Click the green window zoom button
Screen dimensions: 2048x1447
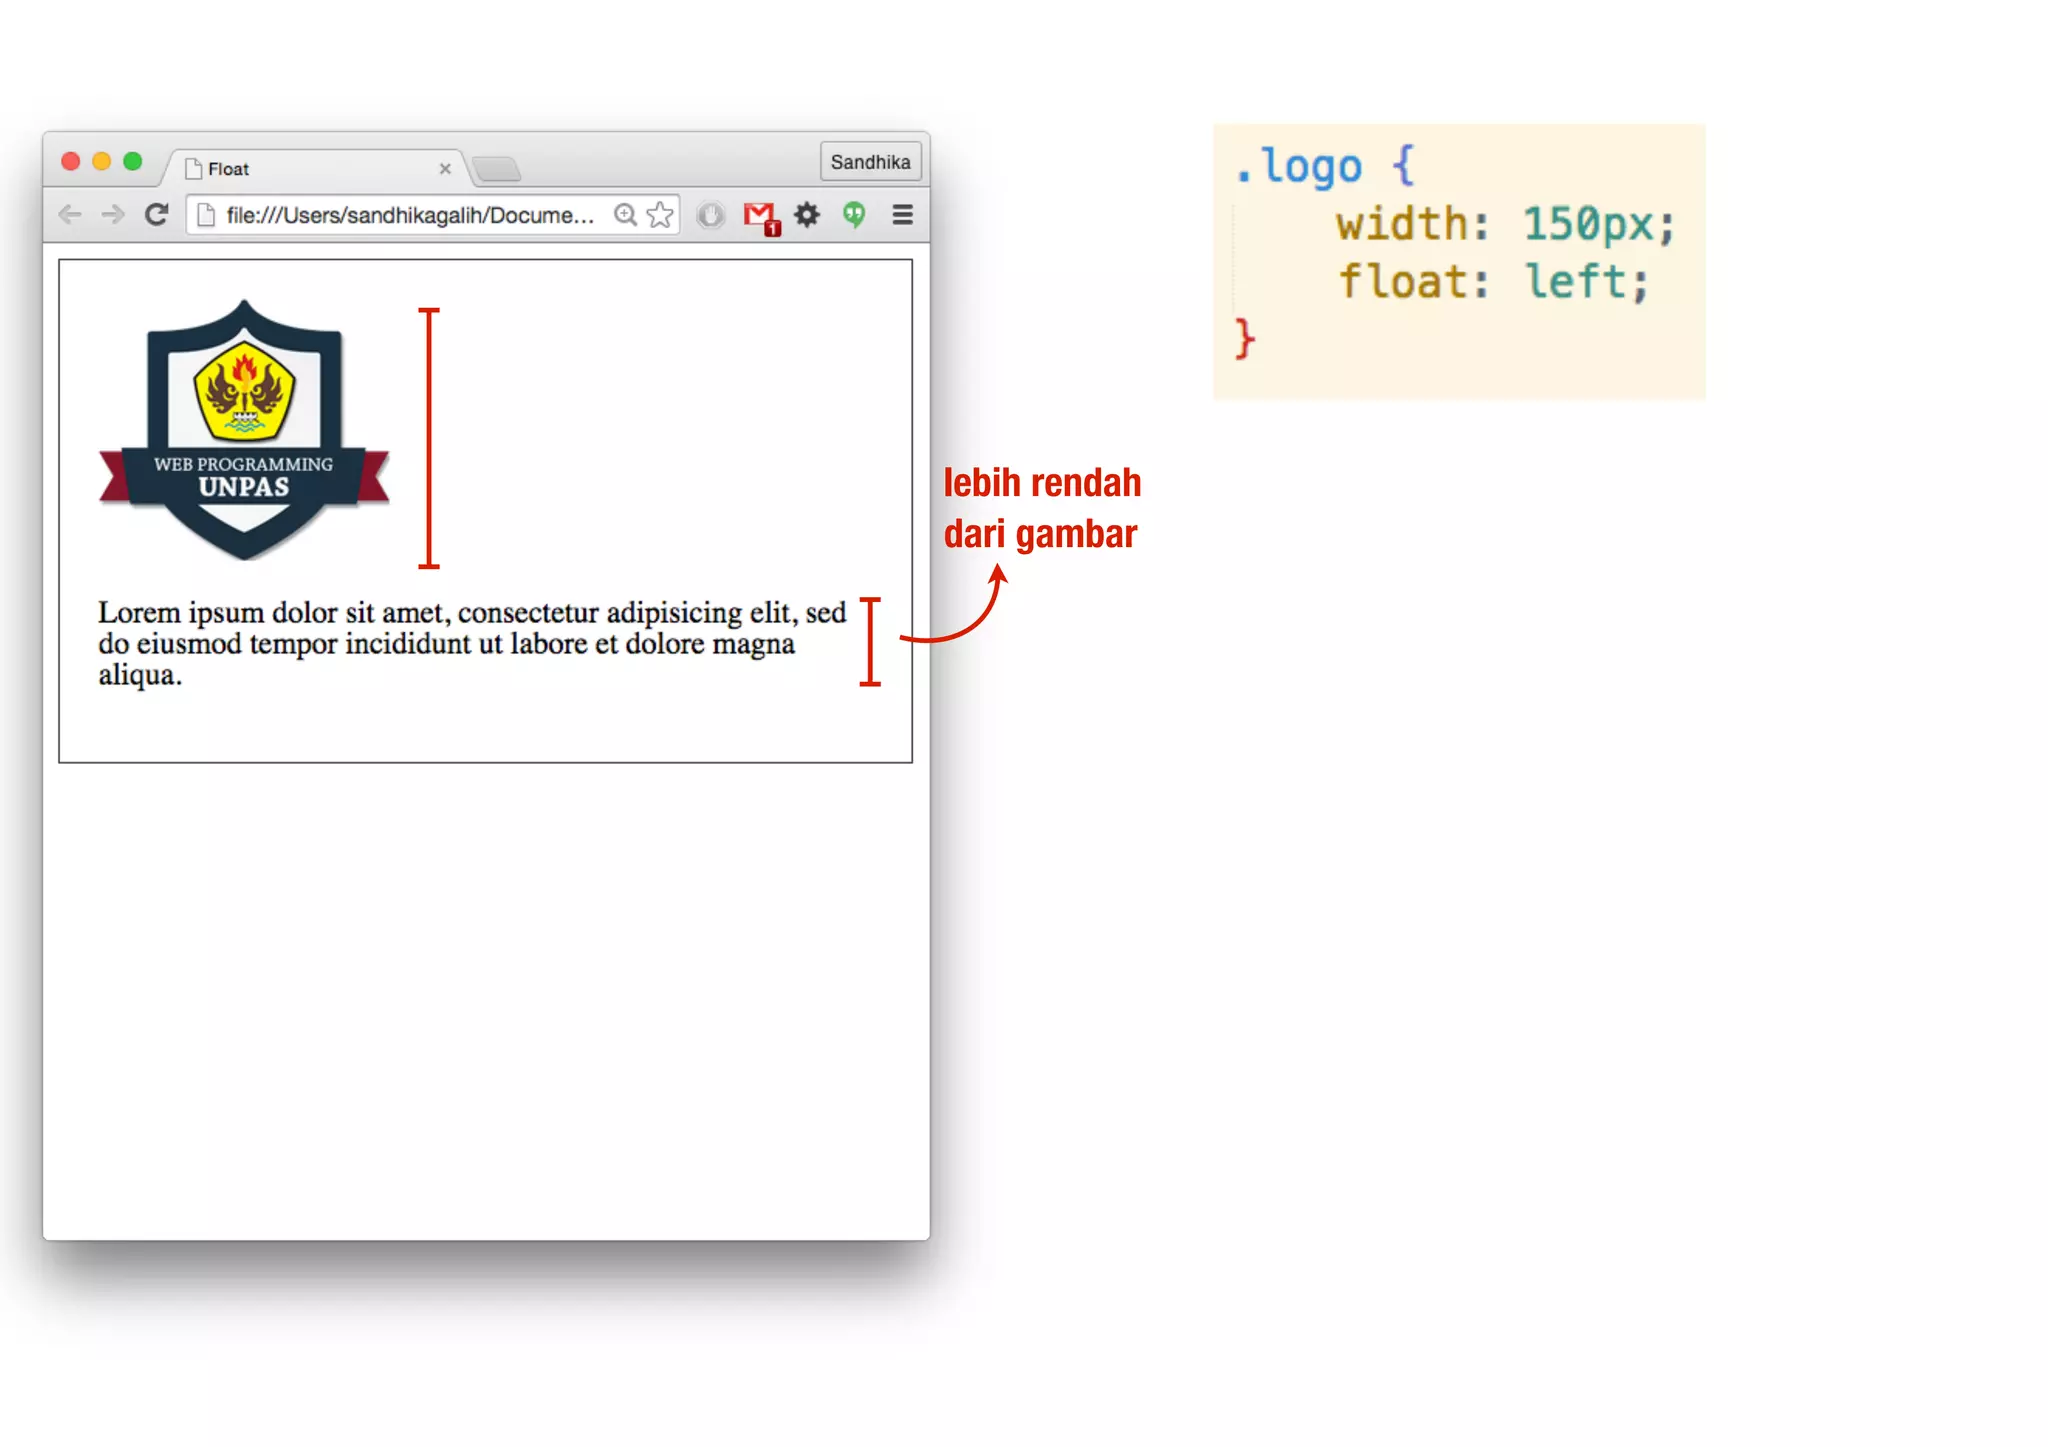(133, 162)
